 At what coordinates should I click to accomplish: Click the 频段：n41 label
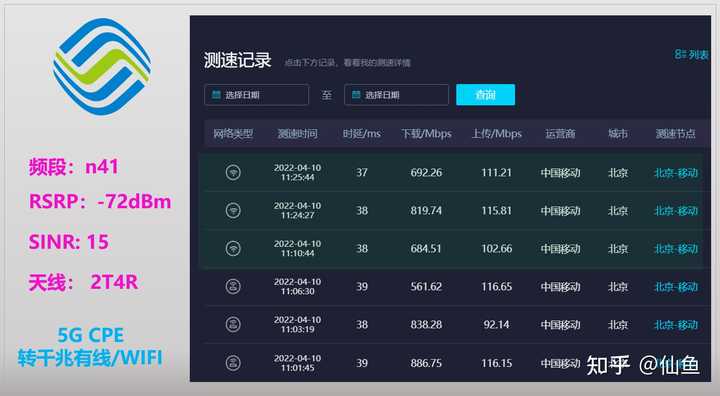[x=73, y=167]
